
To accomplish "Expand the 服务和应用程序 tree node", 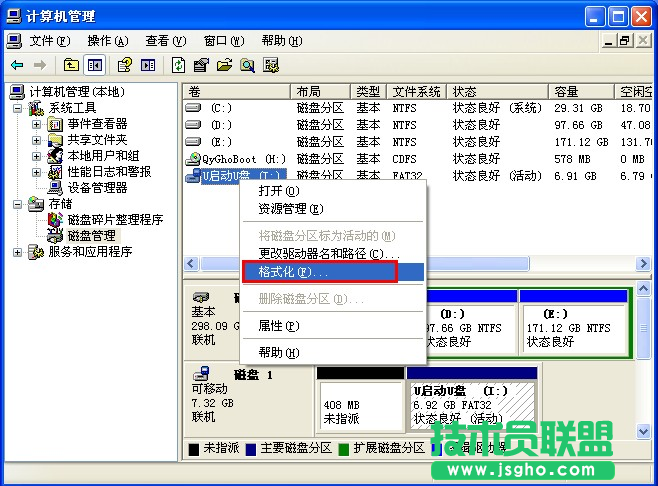I will click(x=20, y=252).
